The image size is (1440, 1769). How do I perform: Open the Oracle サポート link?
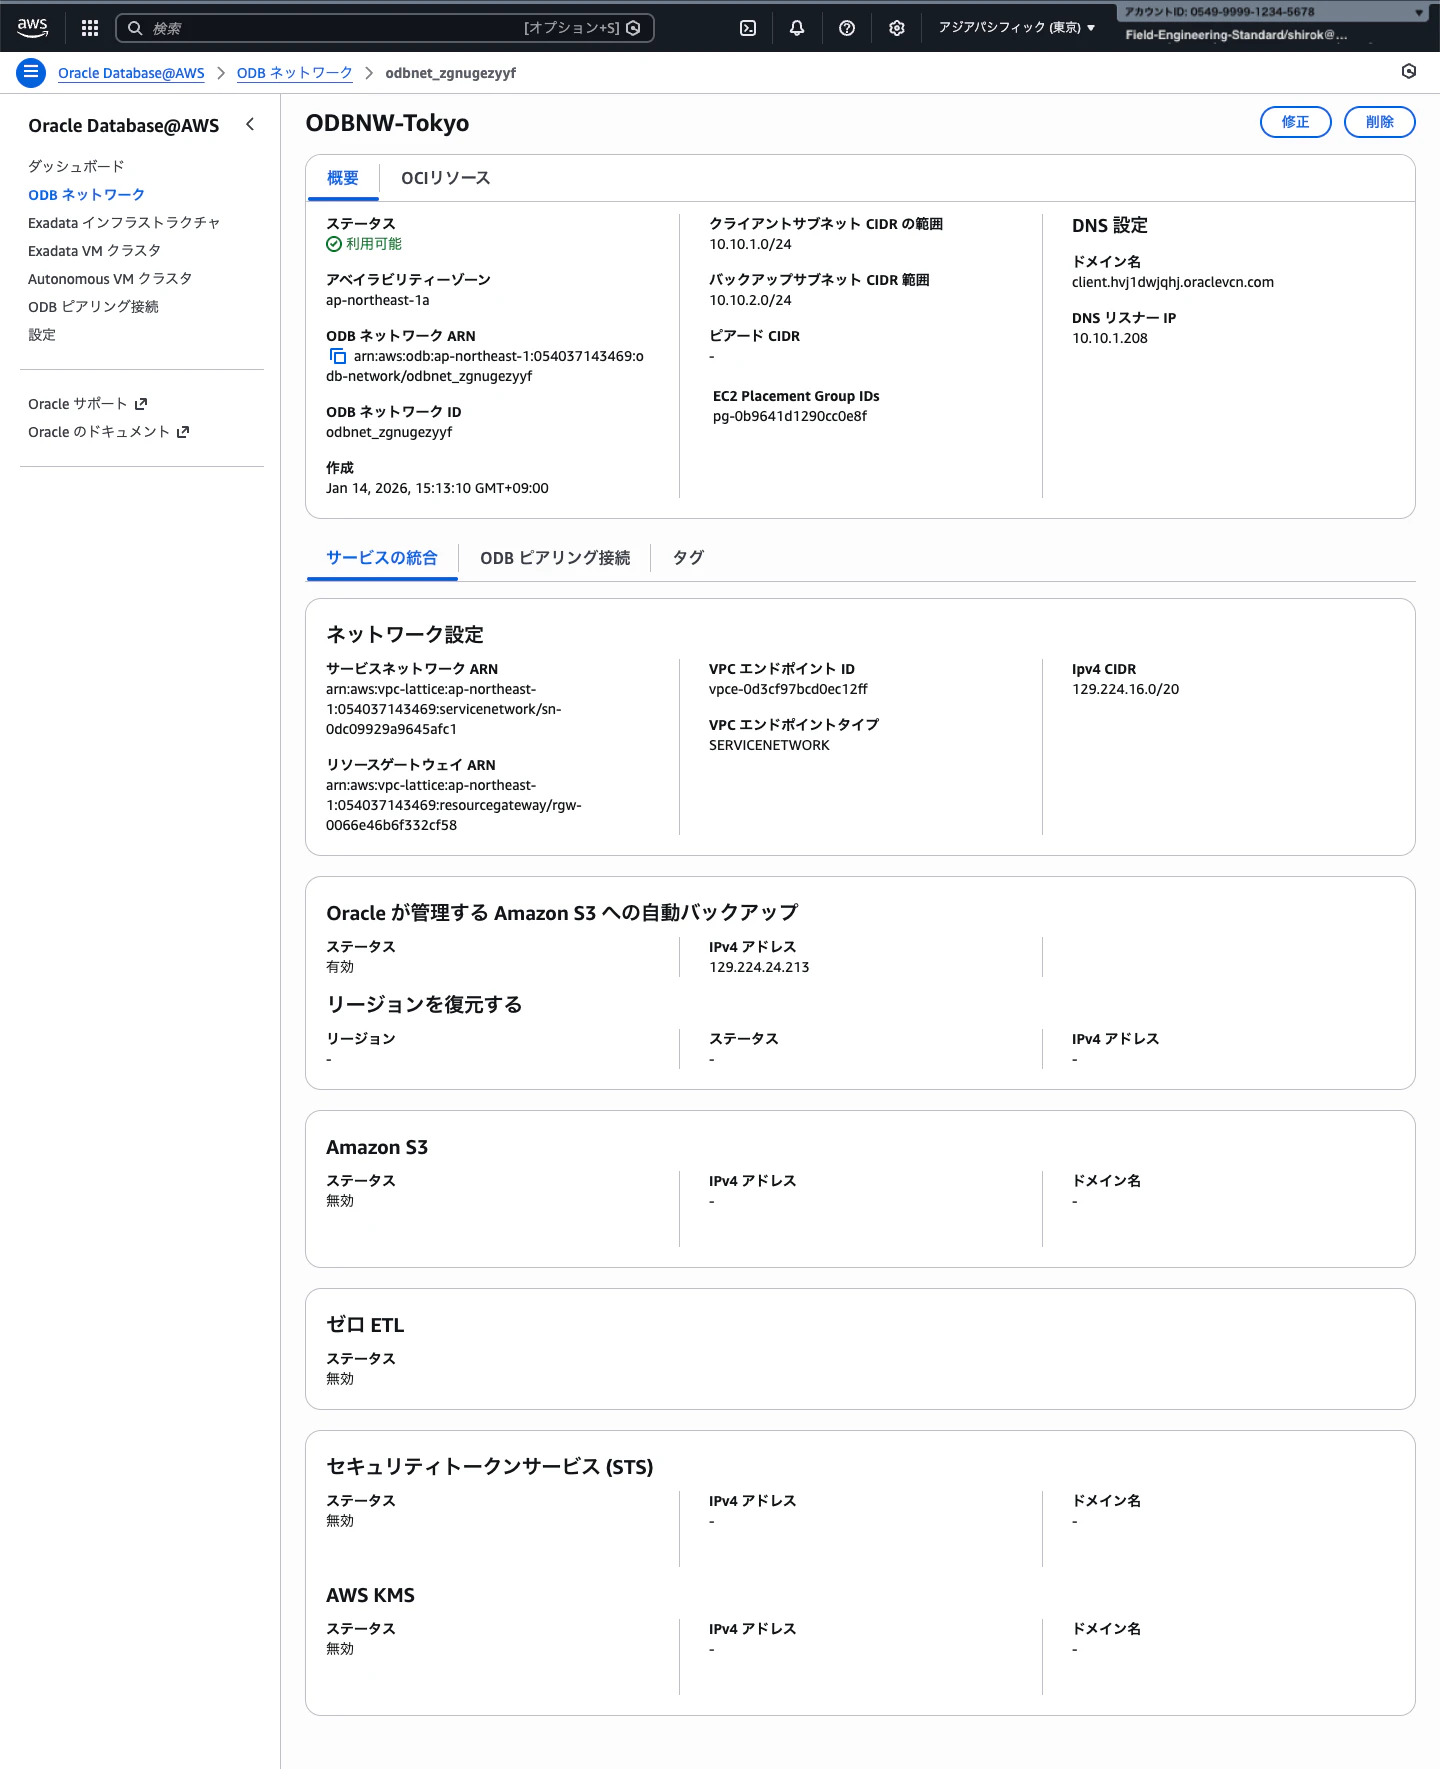(x=87, y=404)
